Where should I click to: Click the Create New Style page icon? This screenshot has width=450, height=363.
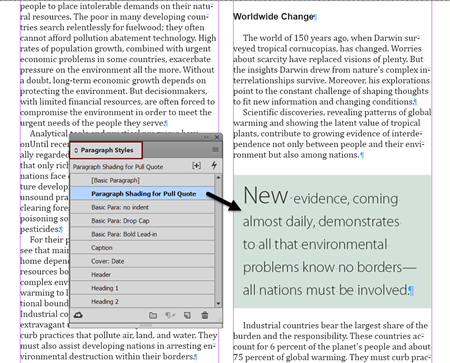[187, 315]
